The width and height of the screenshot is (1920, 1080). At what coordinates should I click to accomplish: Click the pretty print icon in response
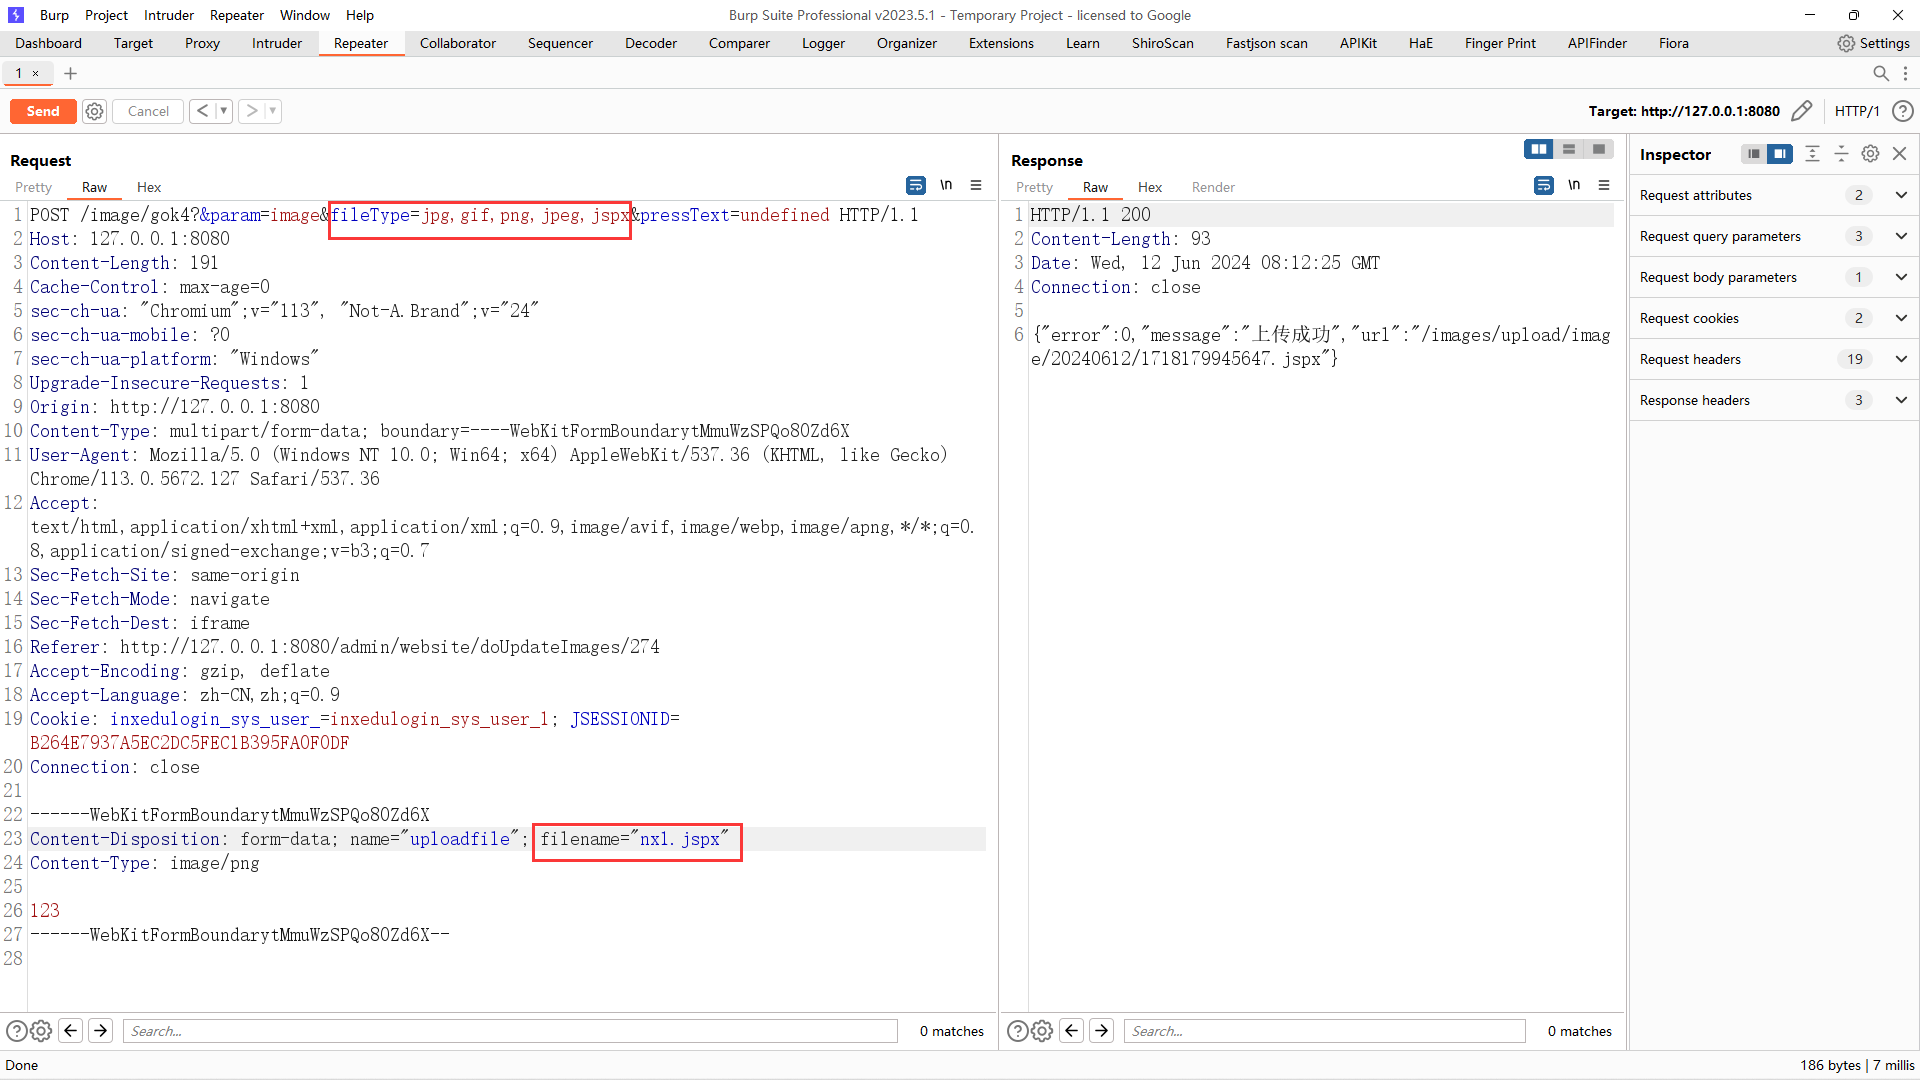tap(1544, 186)
